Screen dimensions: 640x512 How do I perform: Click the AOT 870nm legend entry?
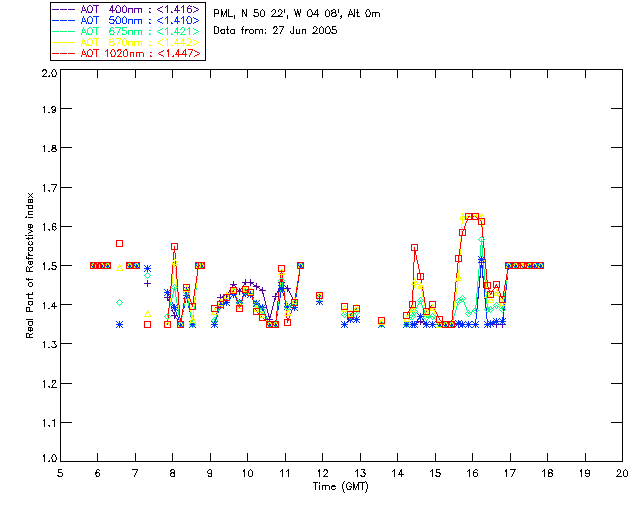click(127, 42)
